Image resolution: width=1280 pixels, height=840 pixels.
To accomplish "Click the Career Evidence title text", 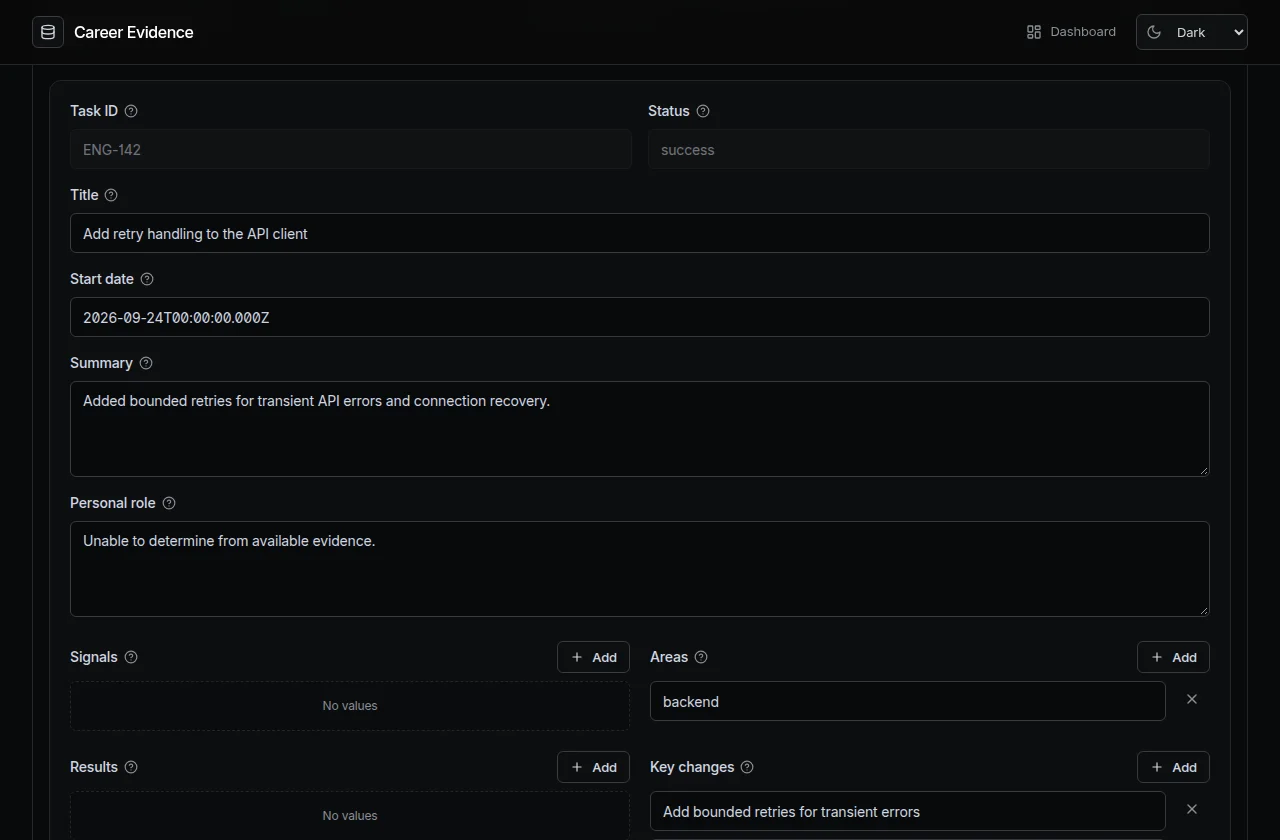I will coord(134,32).
